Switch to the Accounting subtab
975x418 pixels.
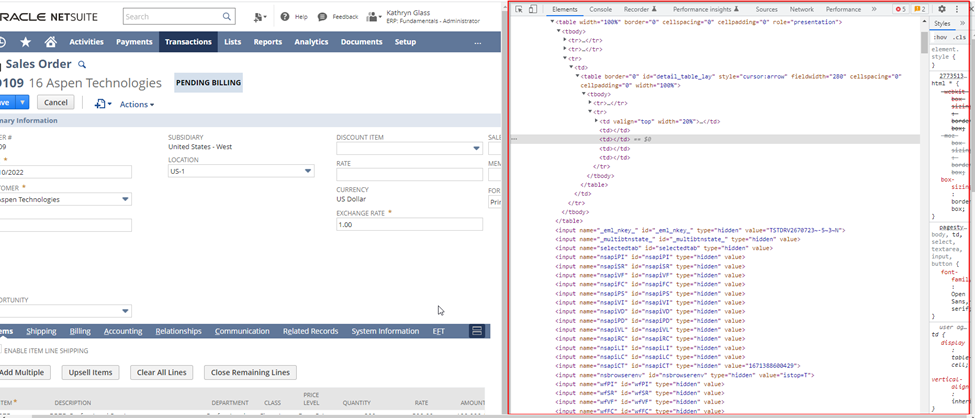[123, 331]
